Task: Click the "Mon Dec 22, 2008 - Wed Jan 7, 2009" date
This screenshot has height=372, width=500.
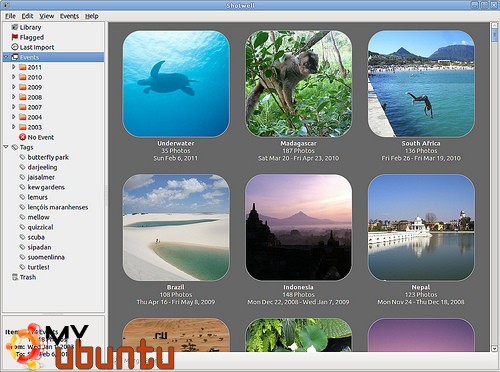Action: coord(298,302)
